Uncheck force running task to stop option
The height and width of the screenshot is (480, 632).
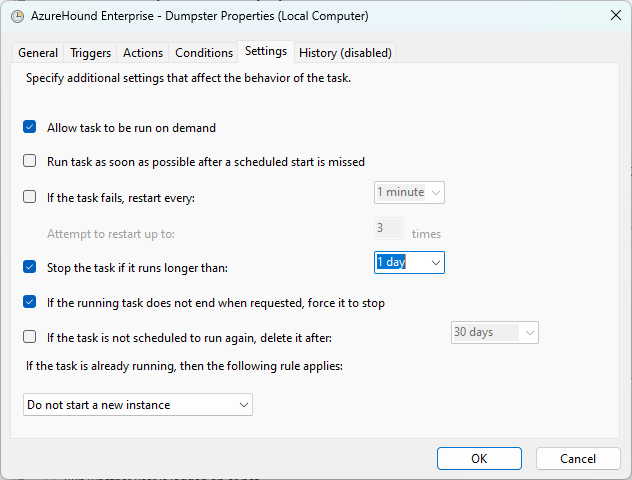point(29,302)
